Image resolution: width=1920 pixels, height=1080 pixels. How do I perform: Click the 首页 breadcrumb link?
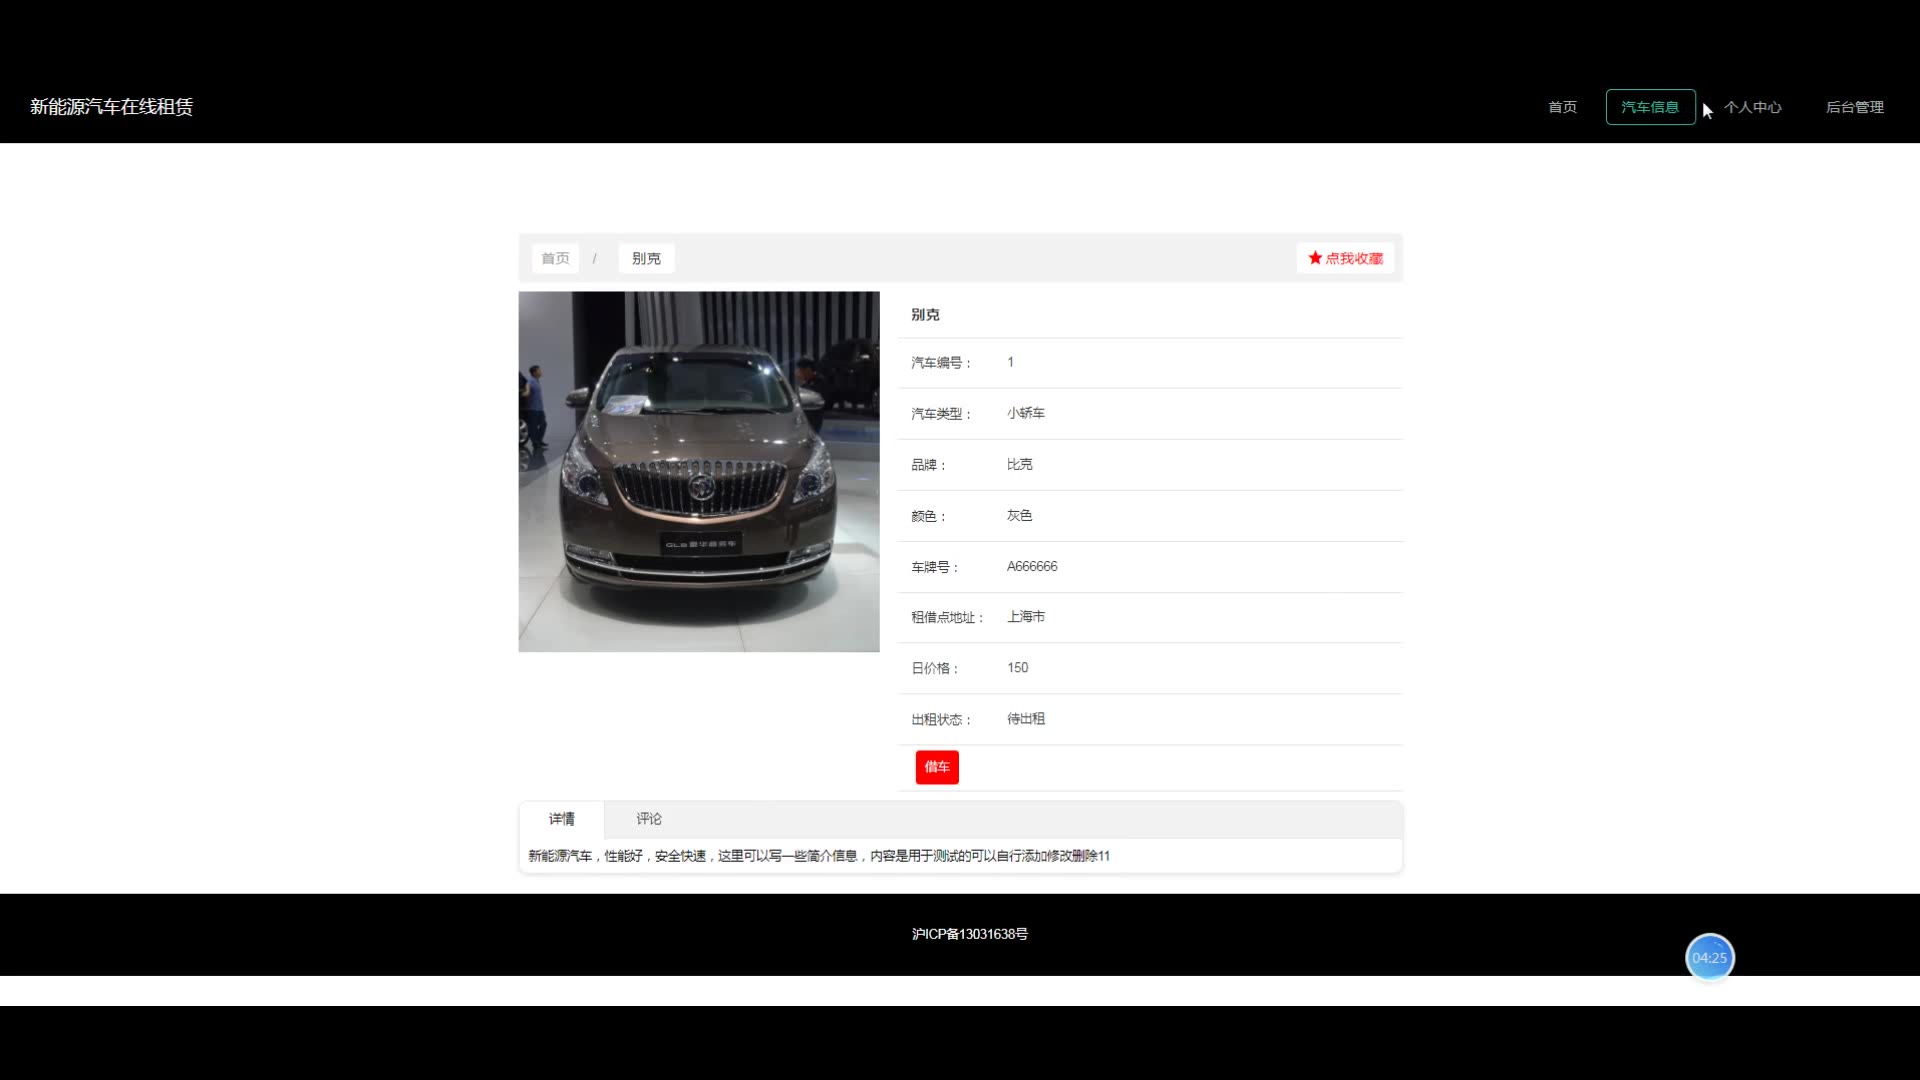click(x=555, y=258)
